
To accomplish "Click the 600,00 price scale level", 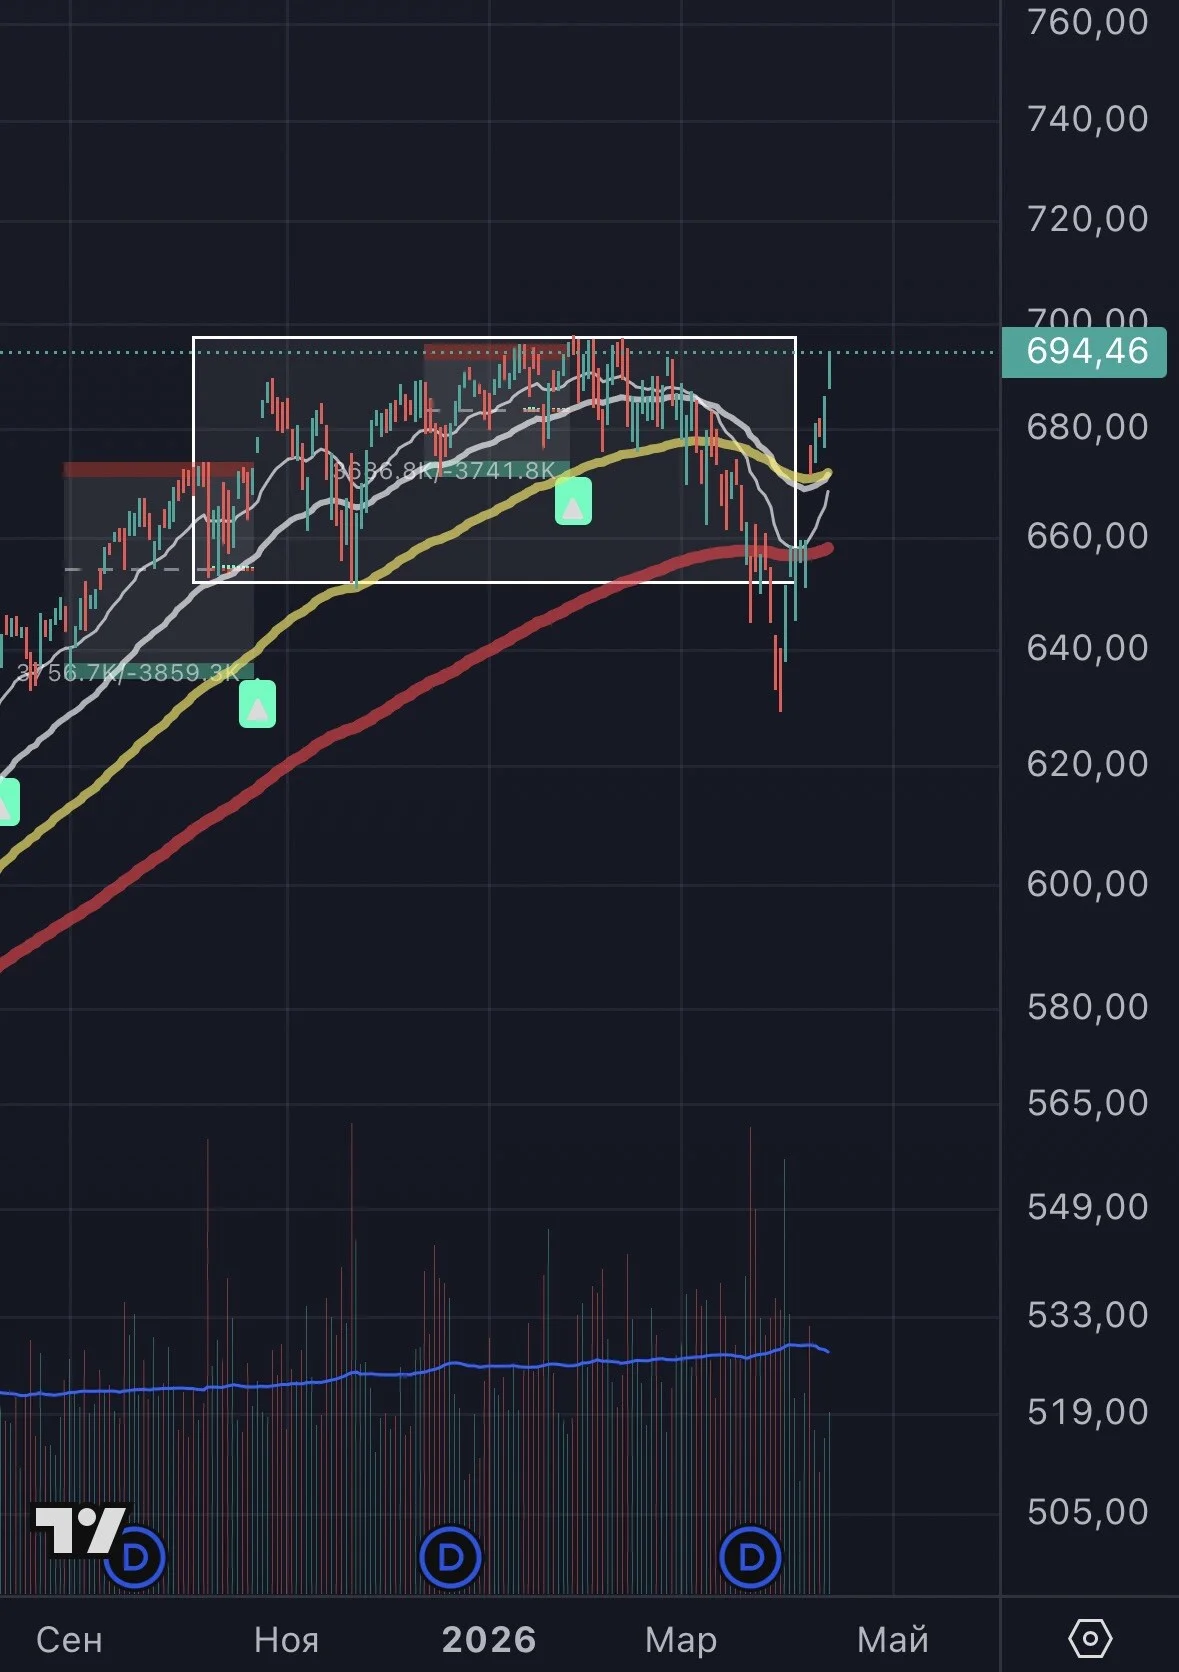I will tap(1088, 884).
